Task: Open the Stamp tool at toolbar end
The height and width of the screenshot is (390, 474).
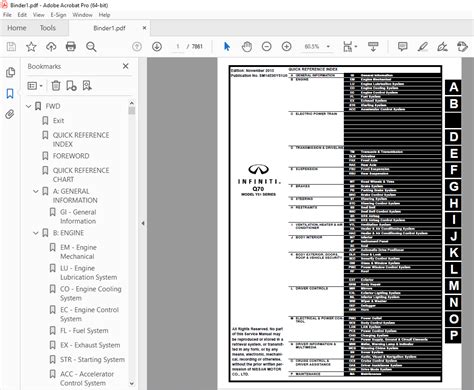Action: pos(462,47)
